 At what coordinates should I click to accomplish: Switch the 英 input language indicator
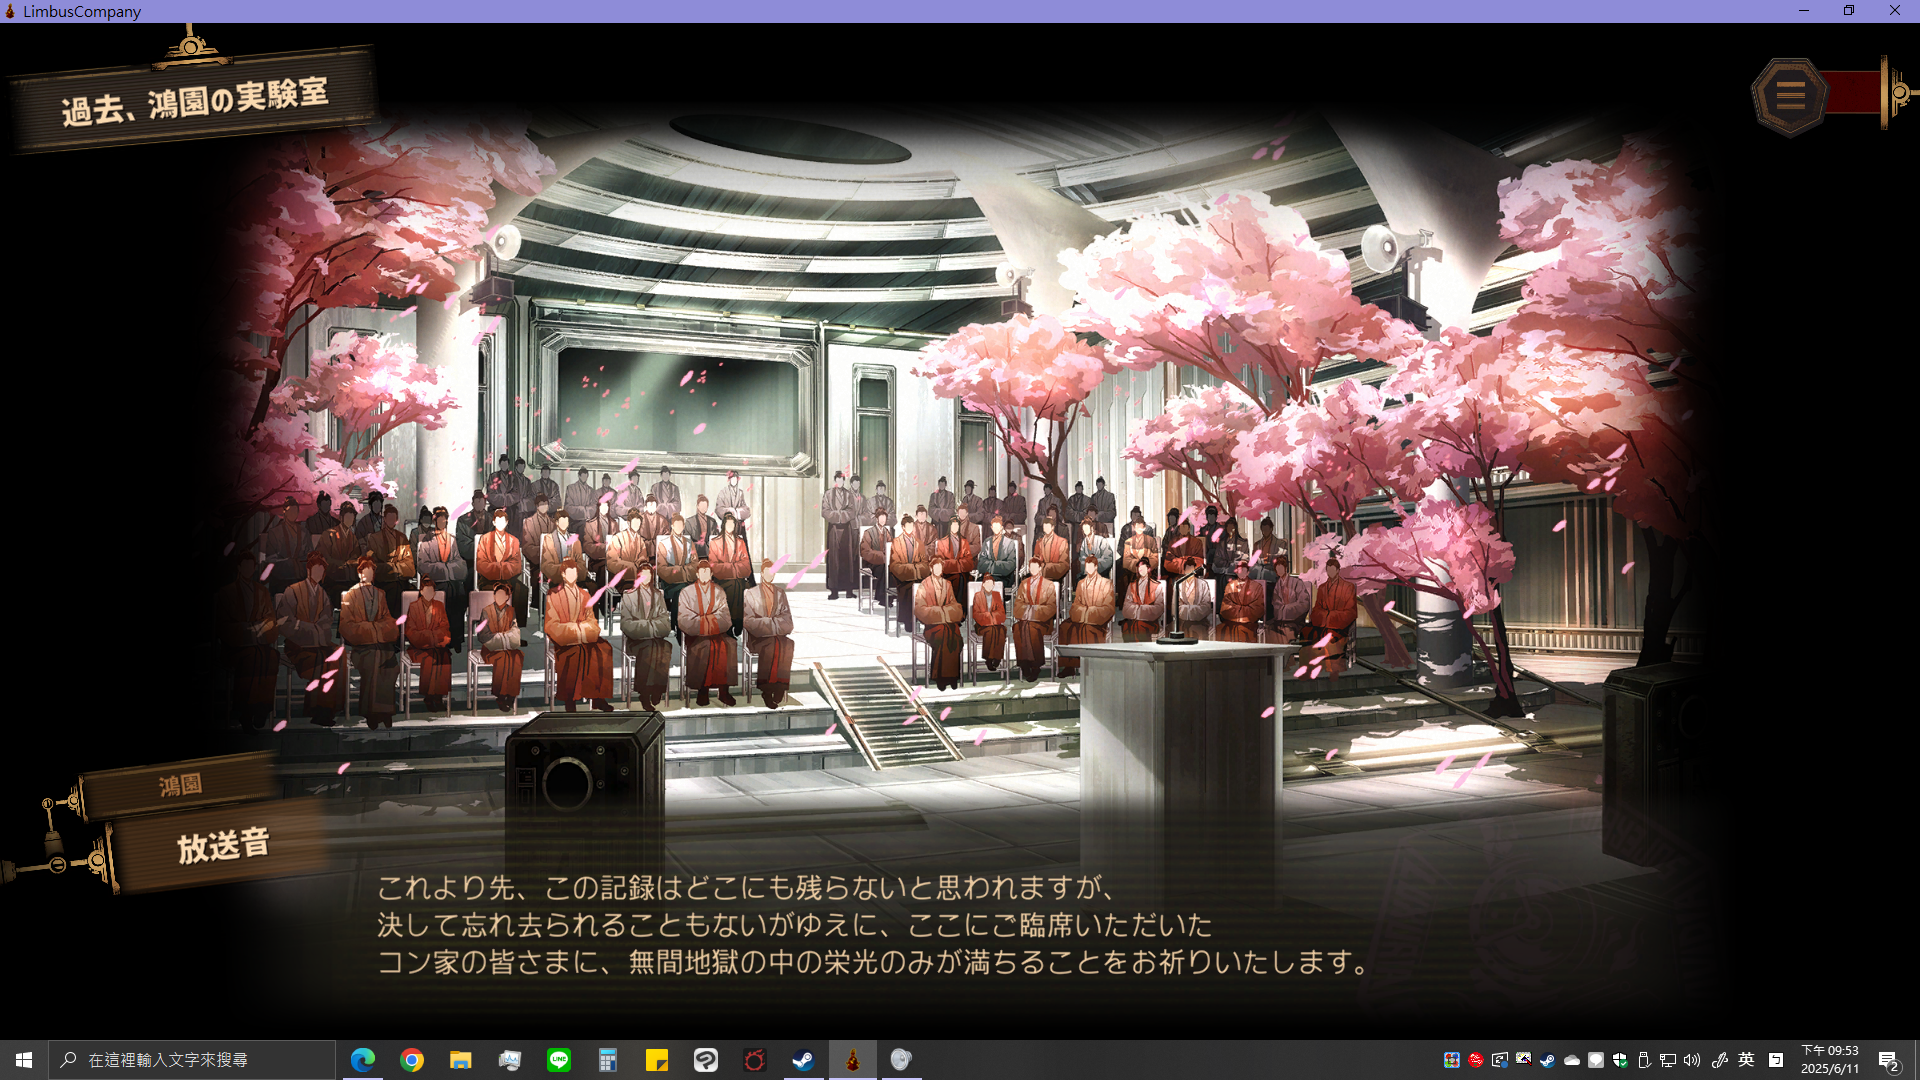click(1746, 1060)
